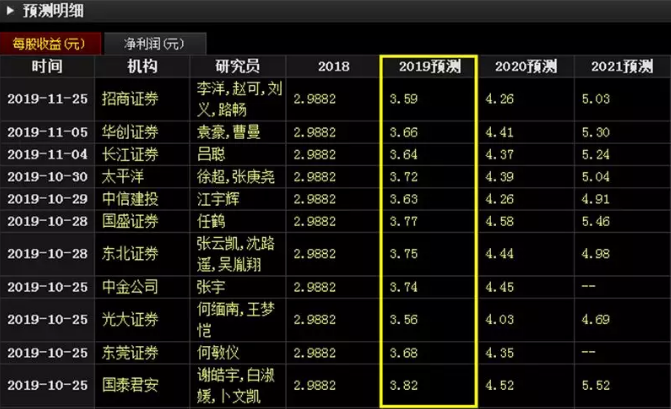The height and width of the screenshot is (409, 671).
Task: Click the 研究员 column header
Action: click(238, 66)
